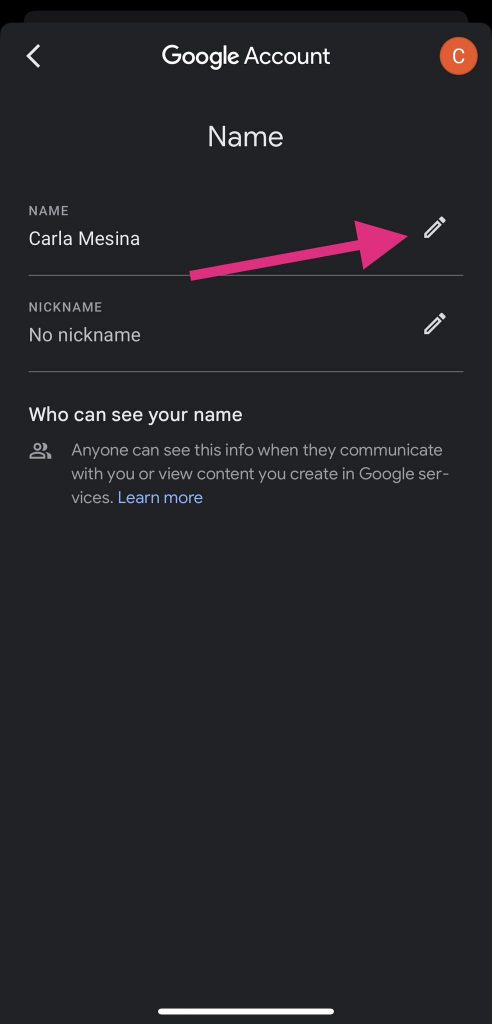Image resolution: width=492 pixels, height=1024 pixels.
Task: Click the NICKNAME field label
Action: [65, 307]
